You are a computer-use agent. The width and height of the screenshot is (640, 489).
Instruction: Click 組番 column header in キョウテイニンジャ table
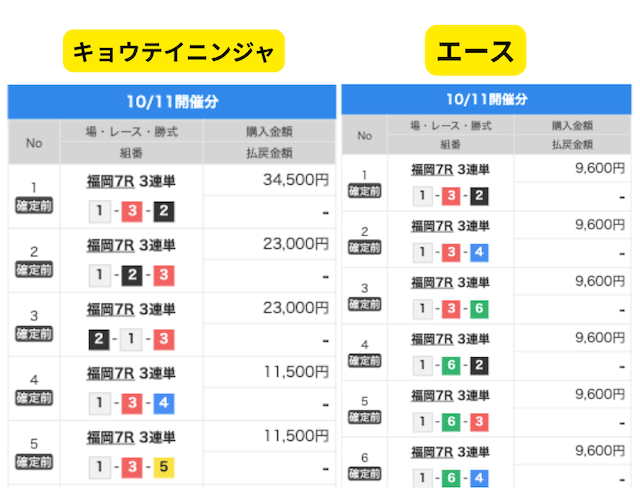point(132,153)
